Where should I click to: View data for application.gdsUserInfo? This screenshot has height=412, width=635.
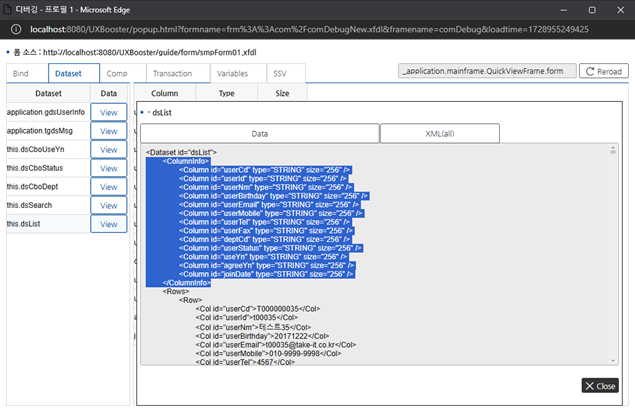(x=109, y=112)
